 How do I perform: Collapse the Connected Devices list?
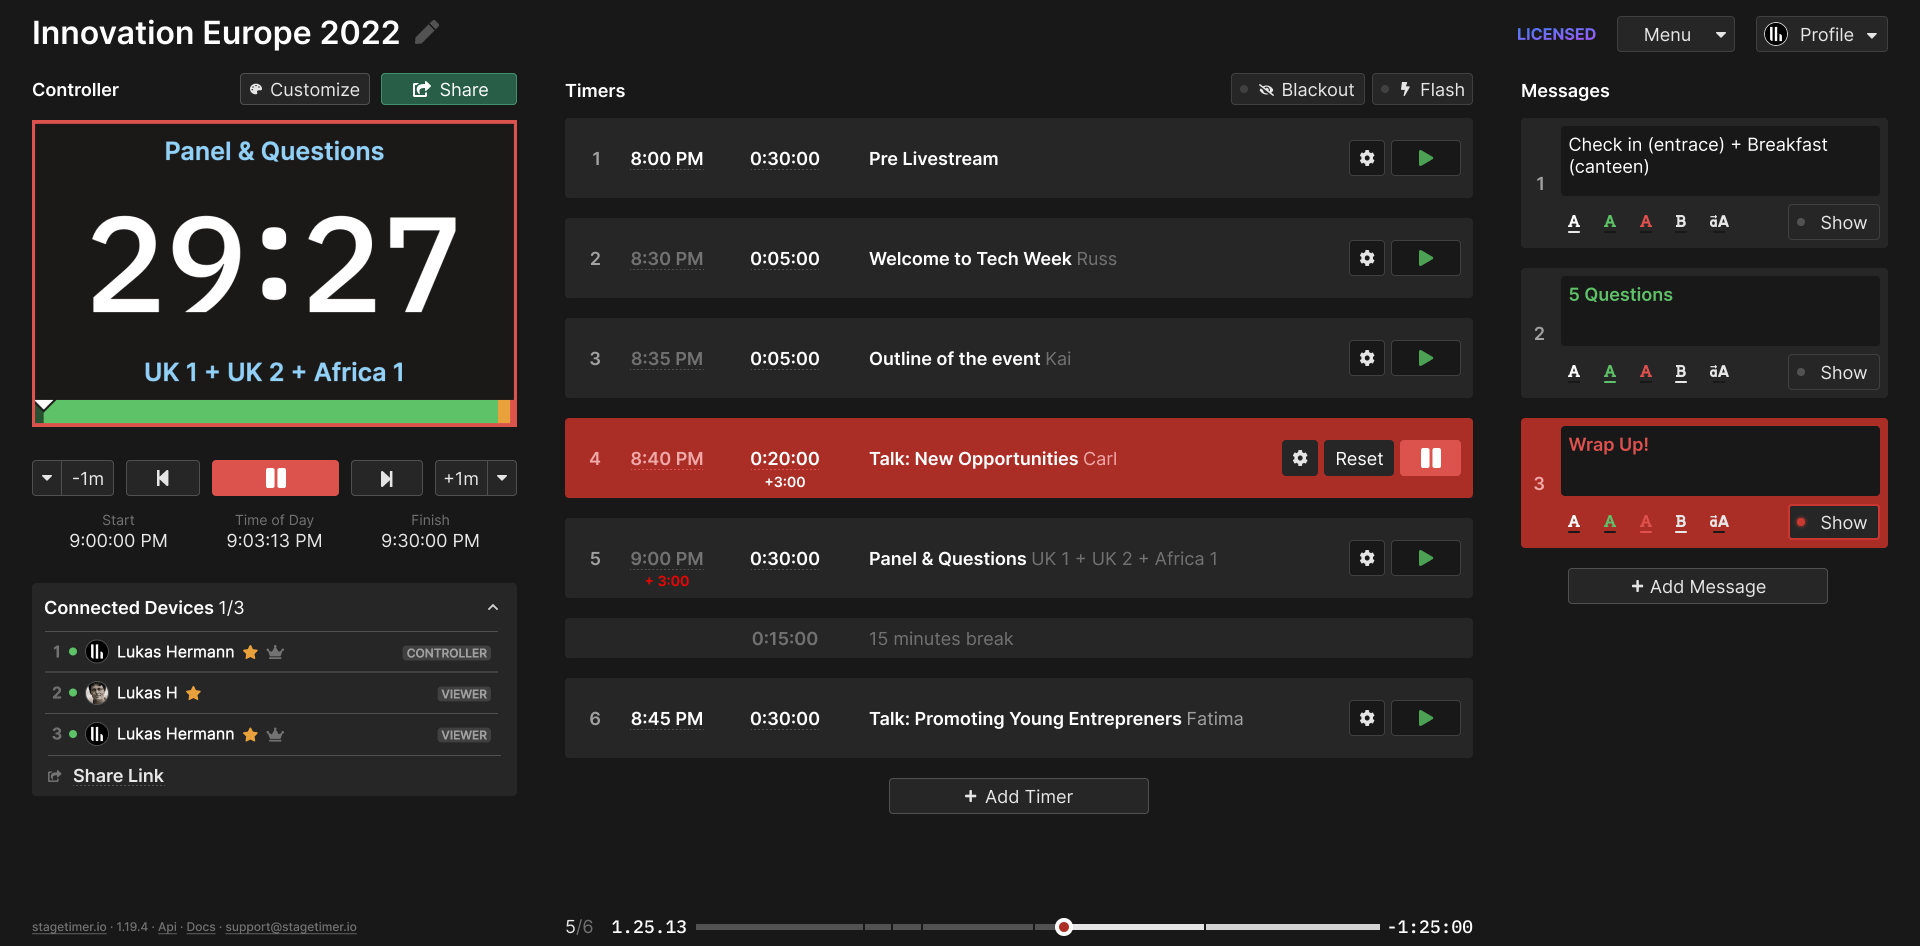point(492,607)
